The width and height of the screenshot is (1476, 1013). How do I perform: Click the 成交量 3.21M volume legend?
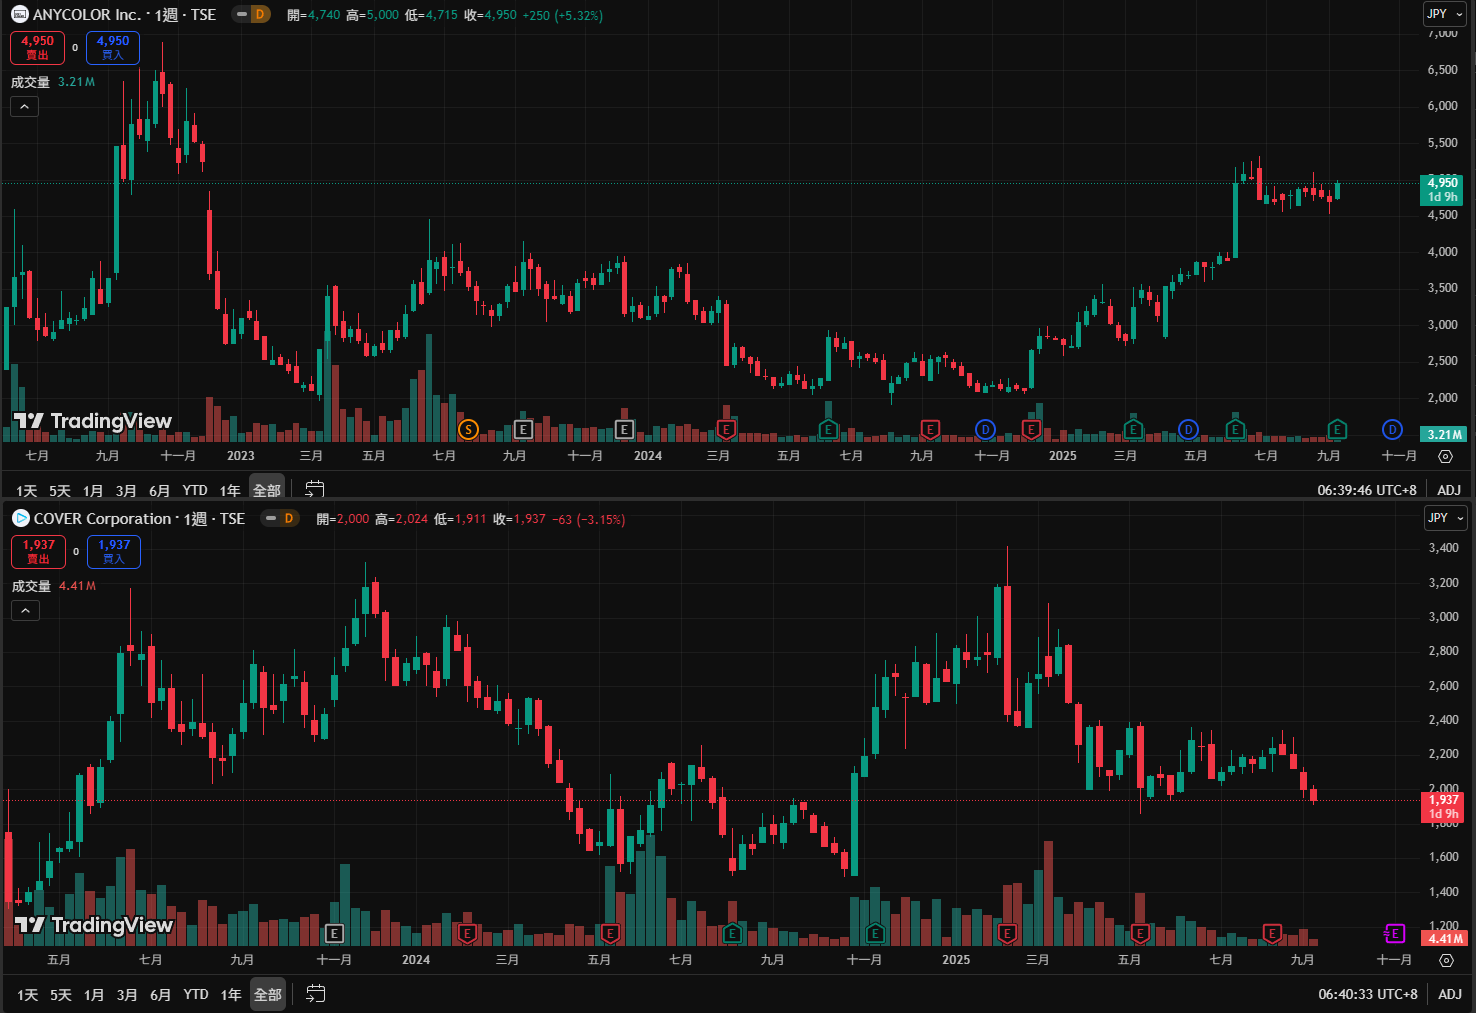click(53, 82)
